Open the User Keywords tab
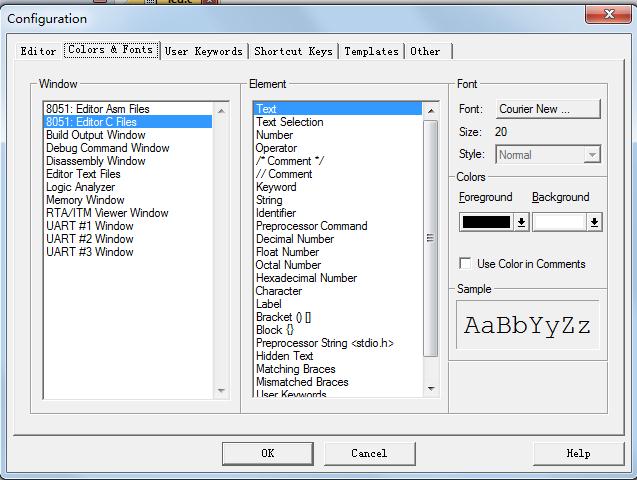 point(203,51)
